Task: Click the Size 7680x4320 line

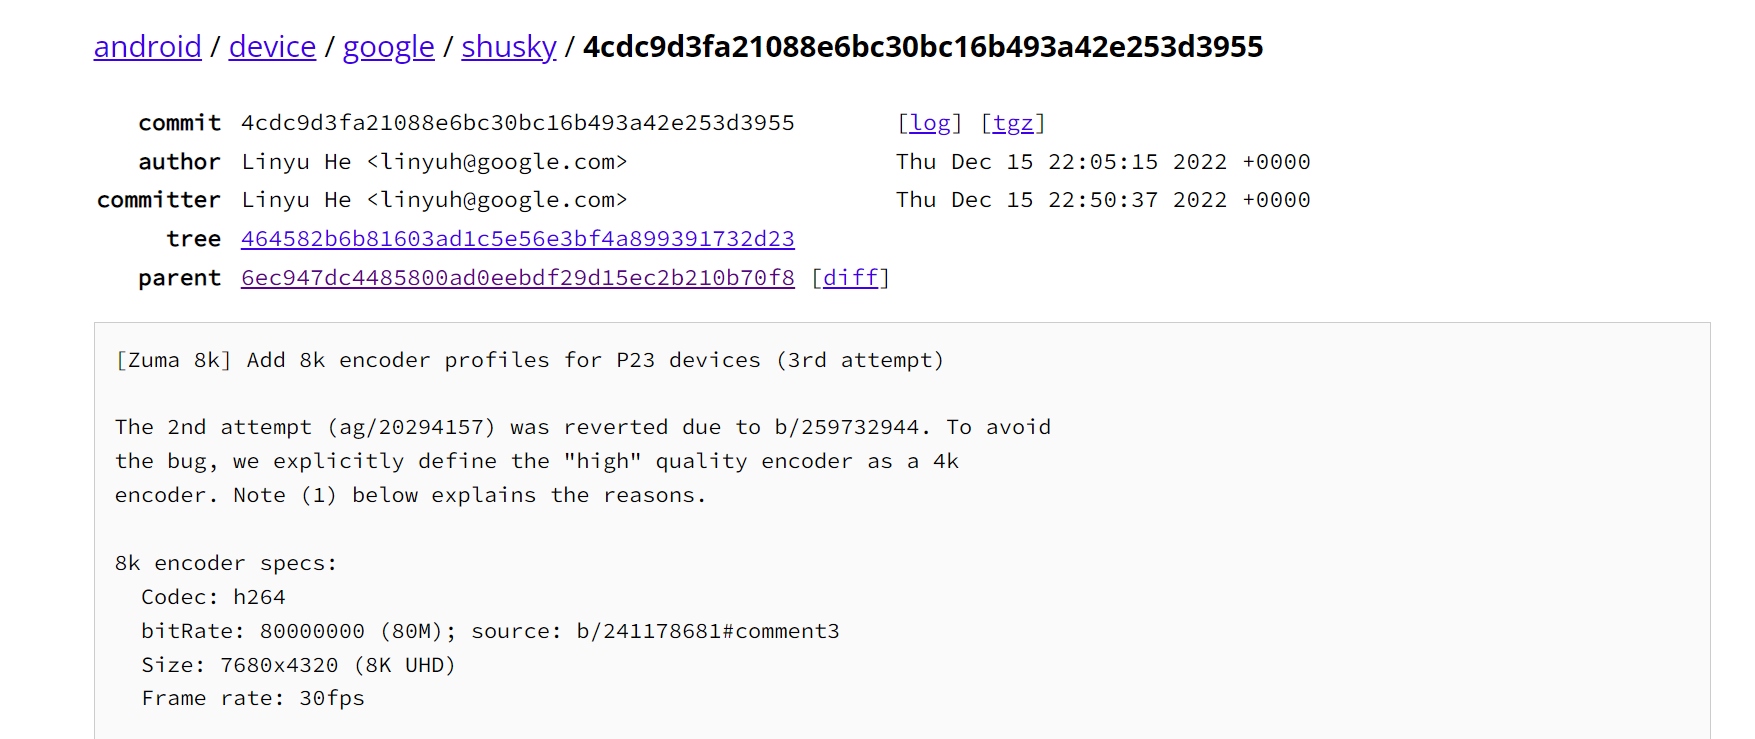Action: tap(298, 665)
